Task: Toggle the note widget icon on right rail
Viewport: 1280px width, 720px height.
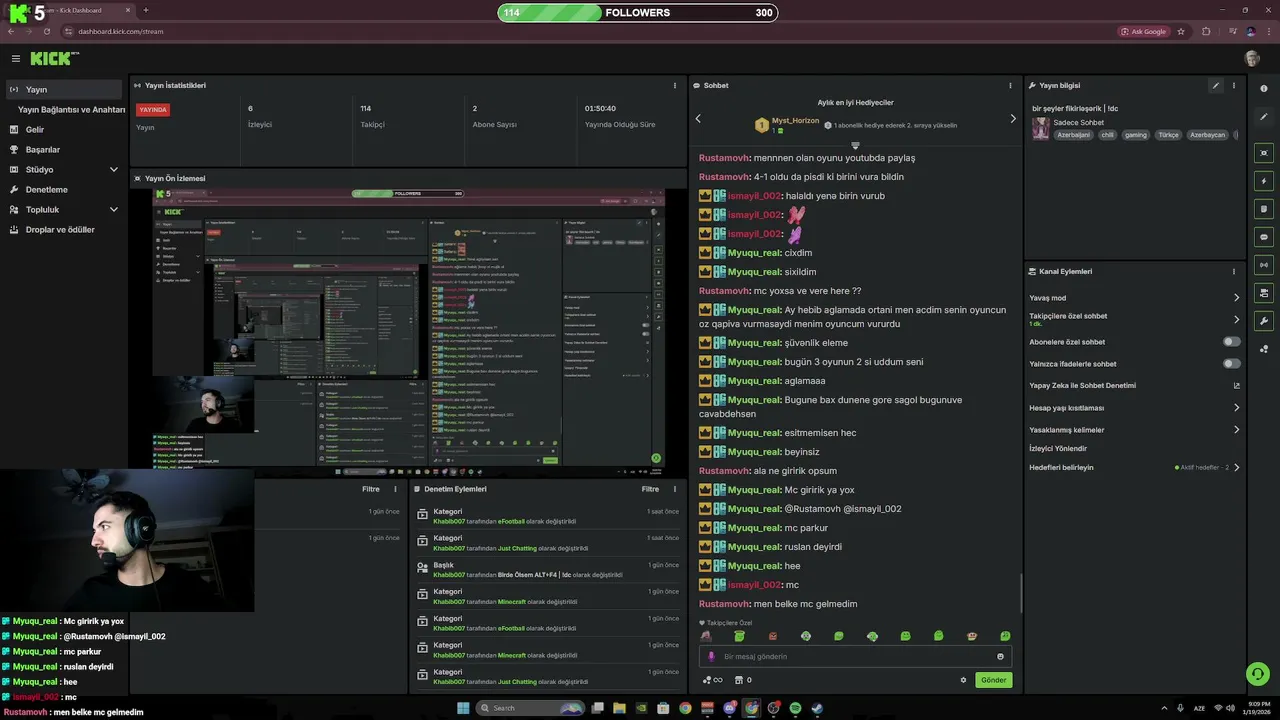Action: coord(1264,209)
